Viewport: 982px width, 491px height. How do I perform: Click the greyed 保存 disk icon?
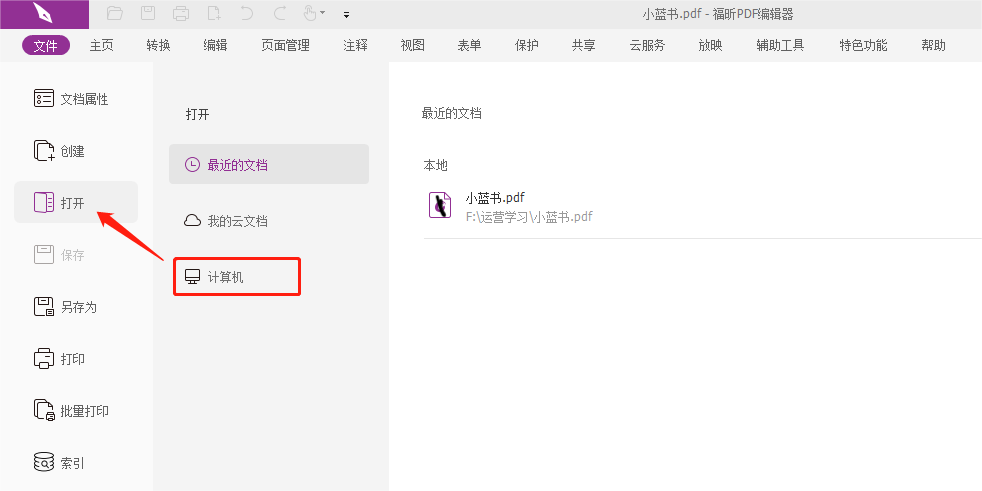[x=44, y=255]
